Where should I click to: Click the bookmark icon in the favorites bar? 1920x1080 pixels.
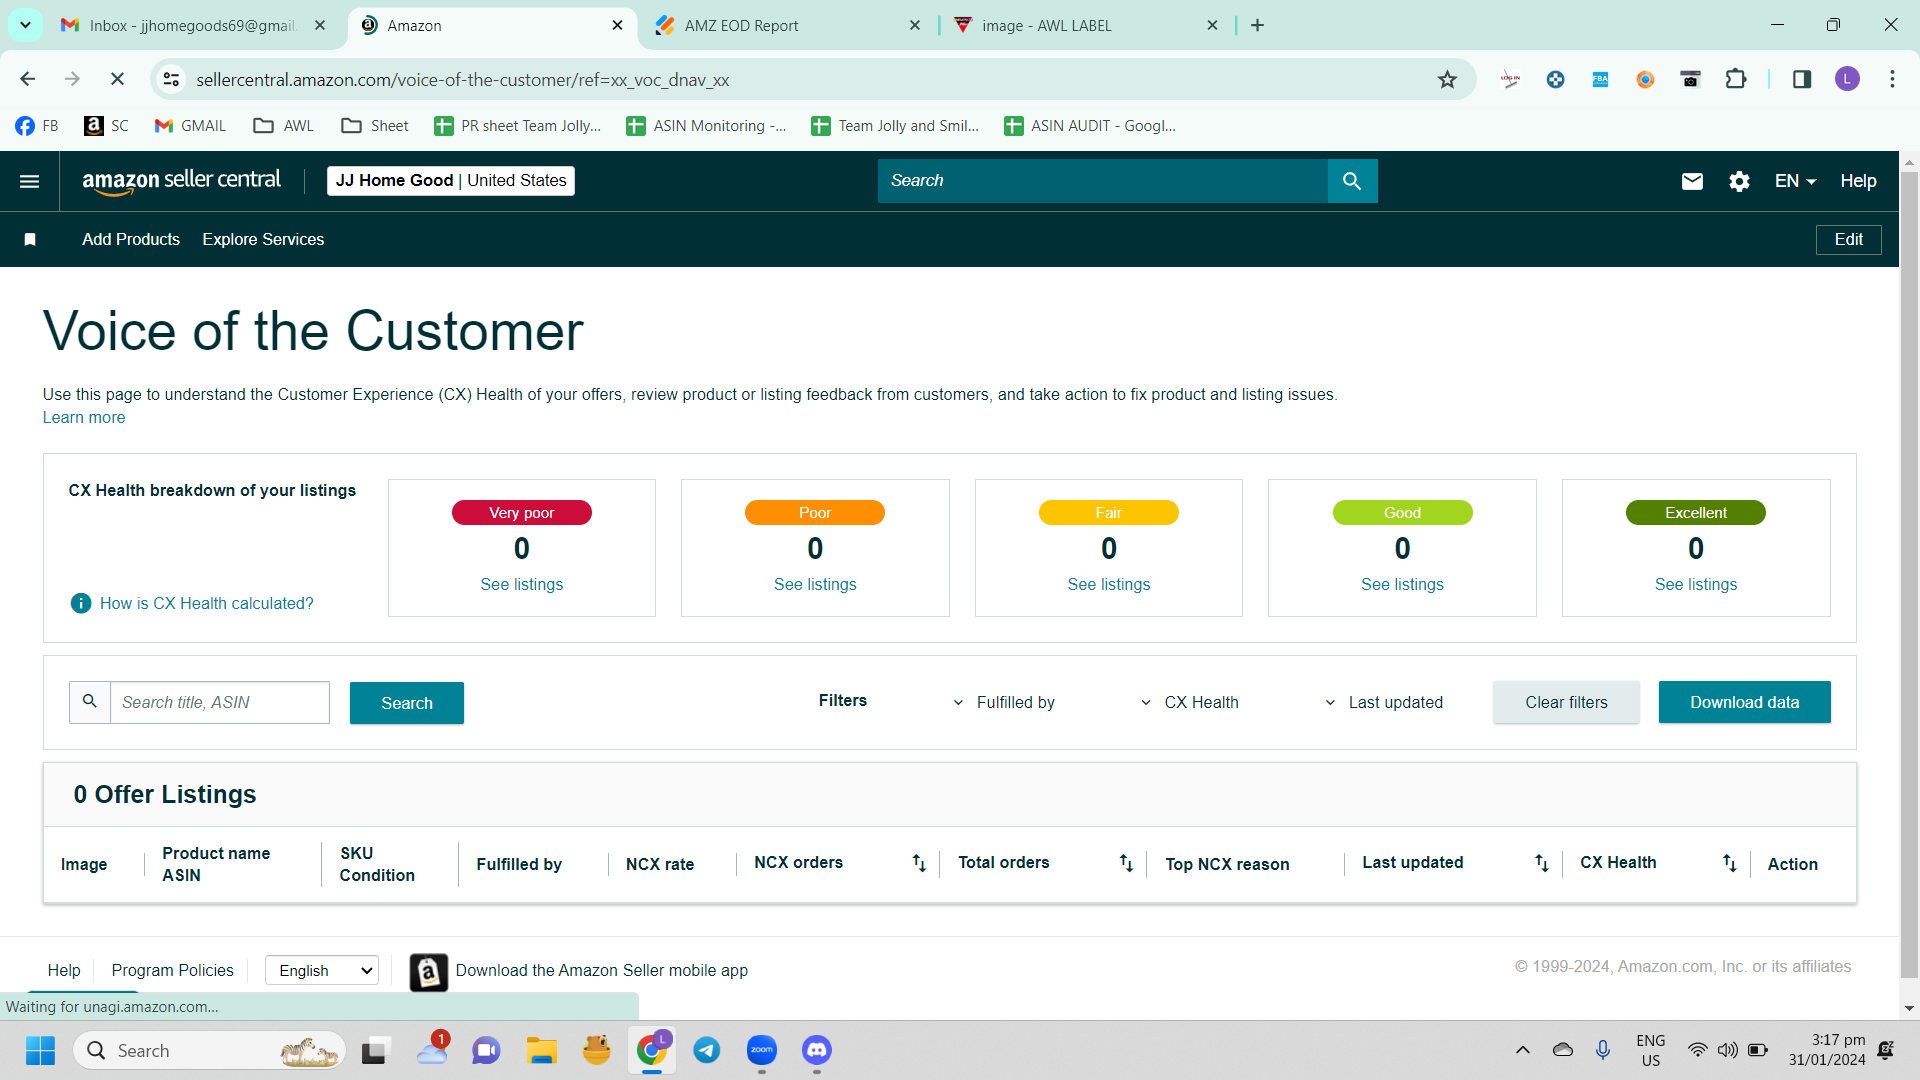point(30,239)
